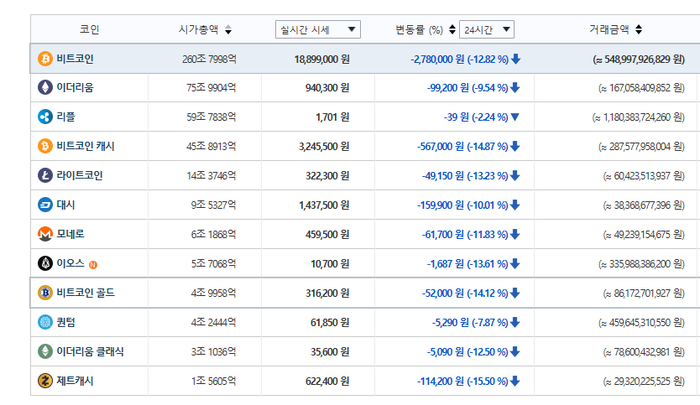
Task: Click the Dash (대시) blue icon
Action: point(45,205)
